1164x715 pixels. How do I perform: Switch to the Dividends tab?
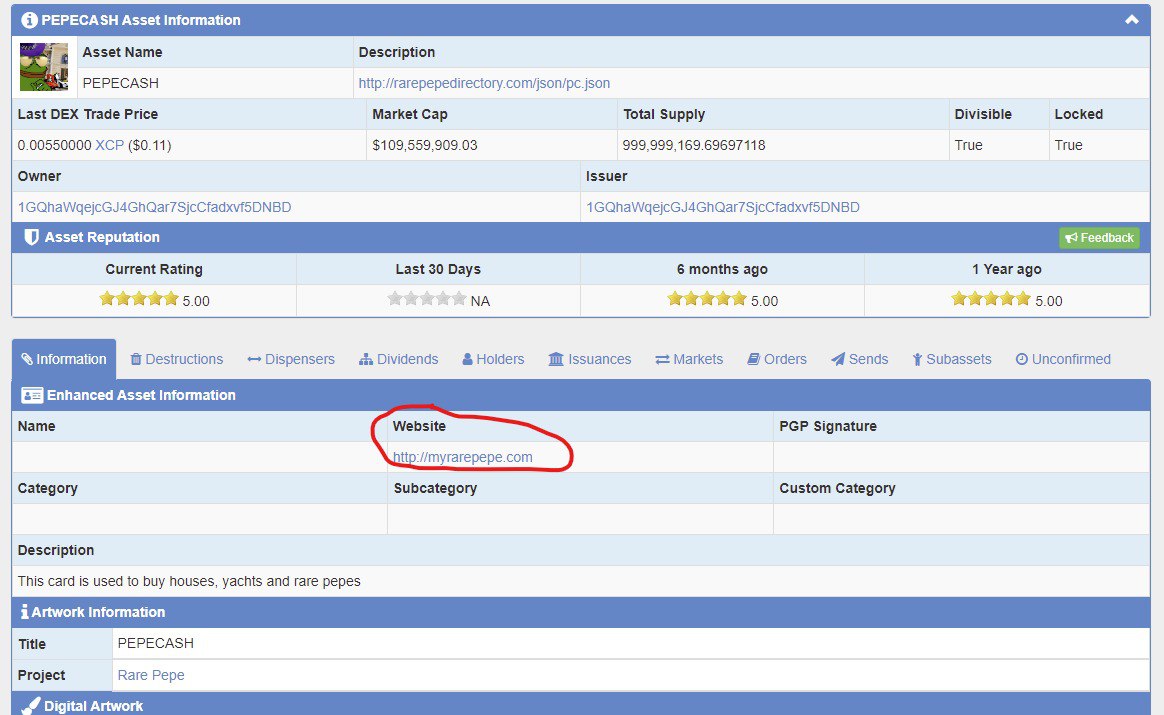[x=399, y=359]
